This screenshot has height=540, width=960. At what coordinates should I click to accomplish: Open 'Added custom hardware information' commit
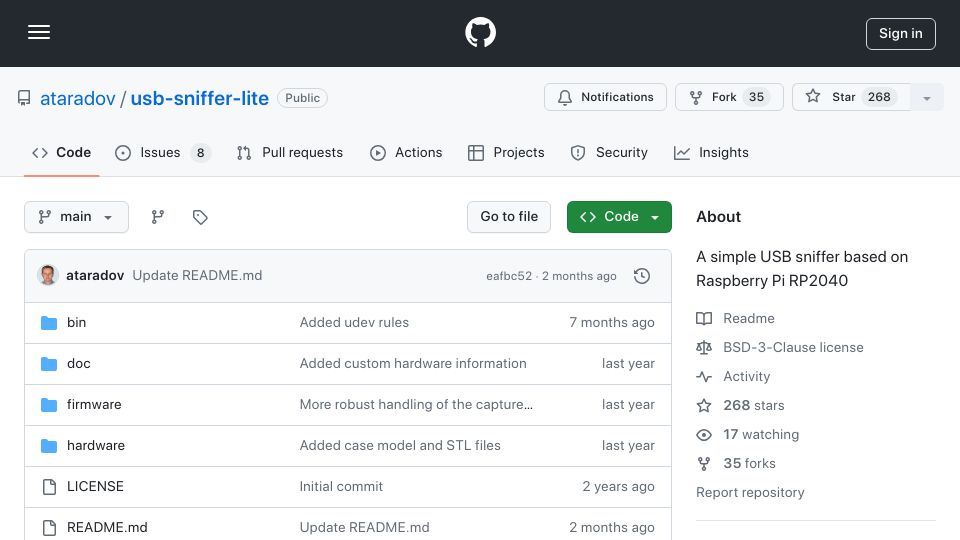click(x=413, y=364)
